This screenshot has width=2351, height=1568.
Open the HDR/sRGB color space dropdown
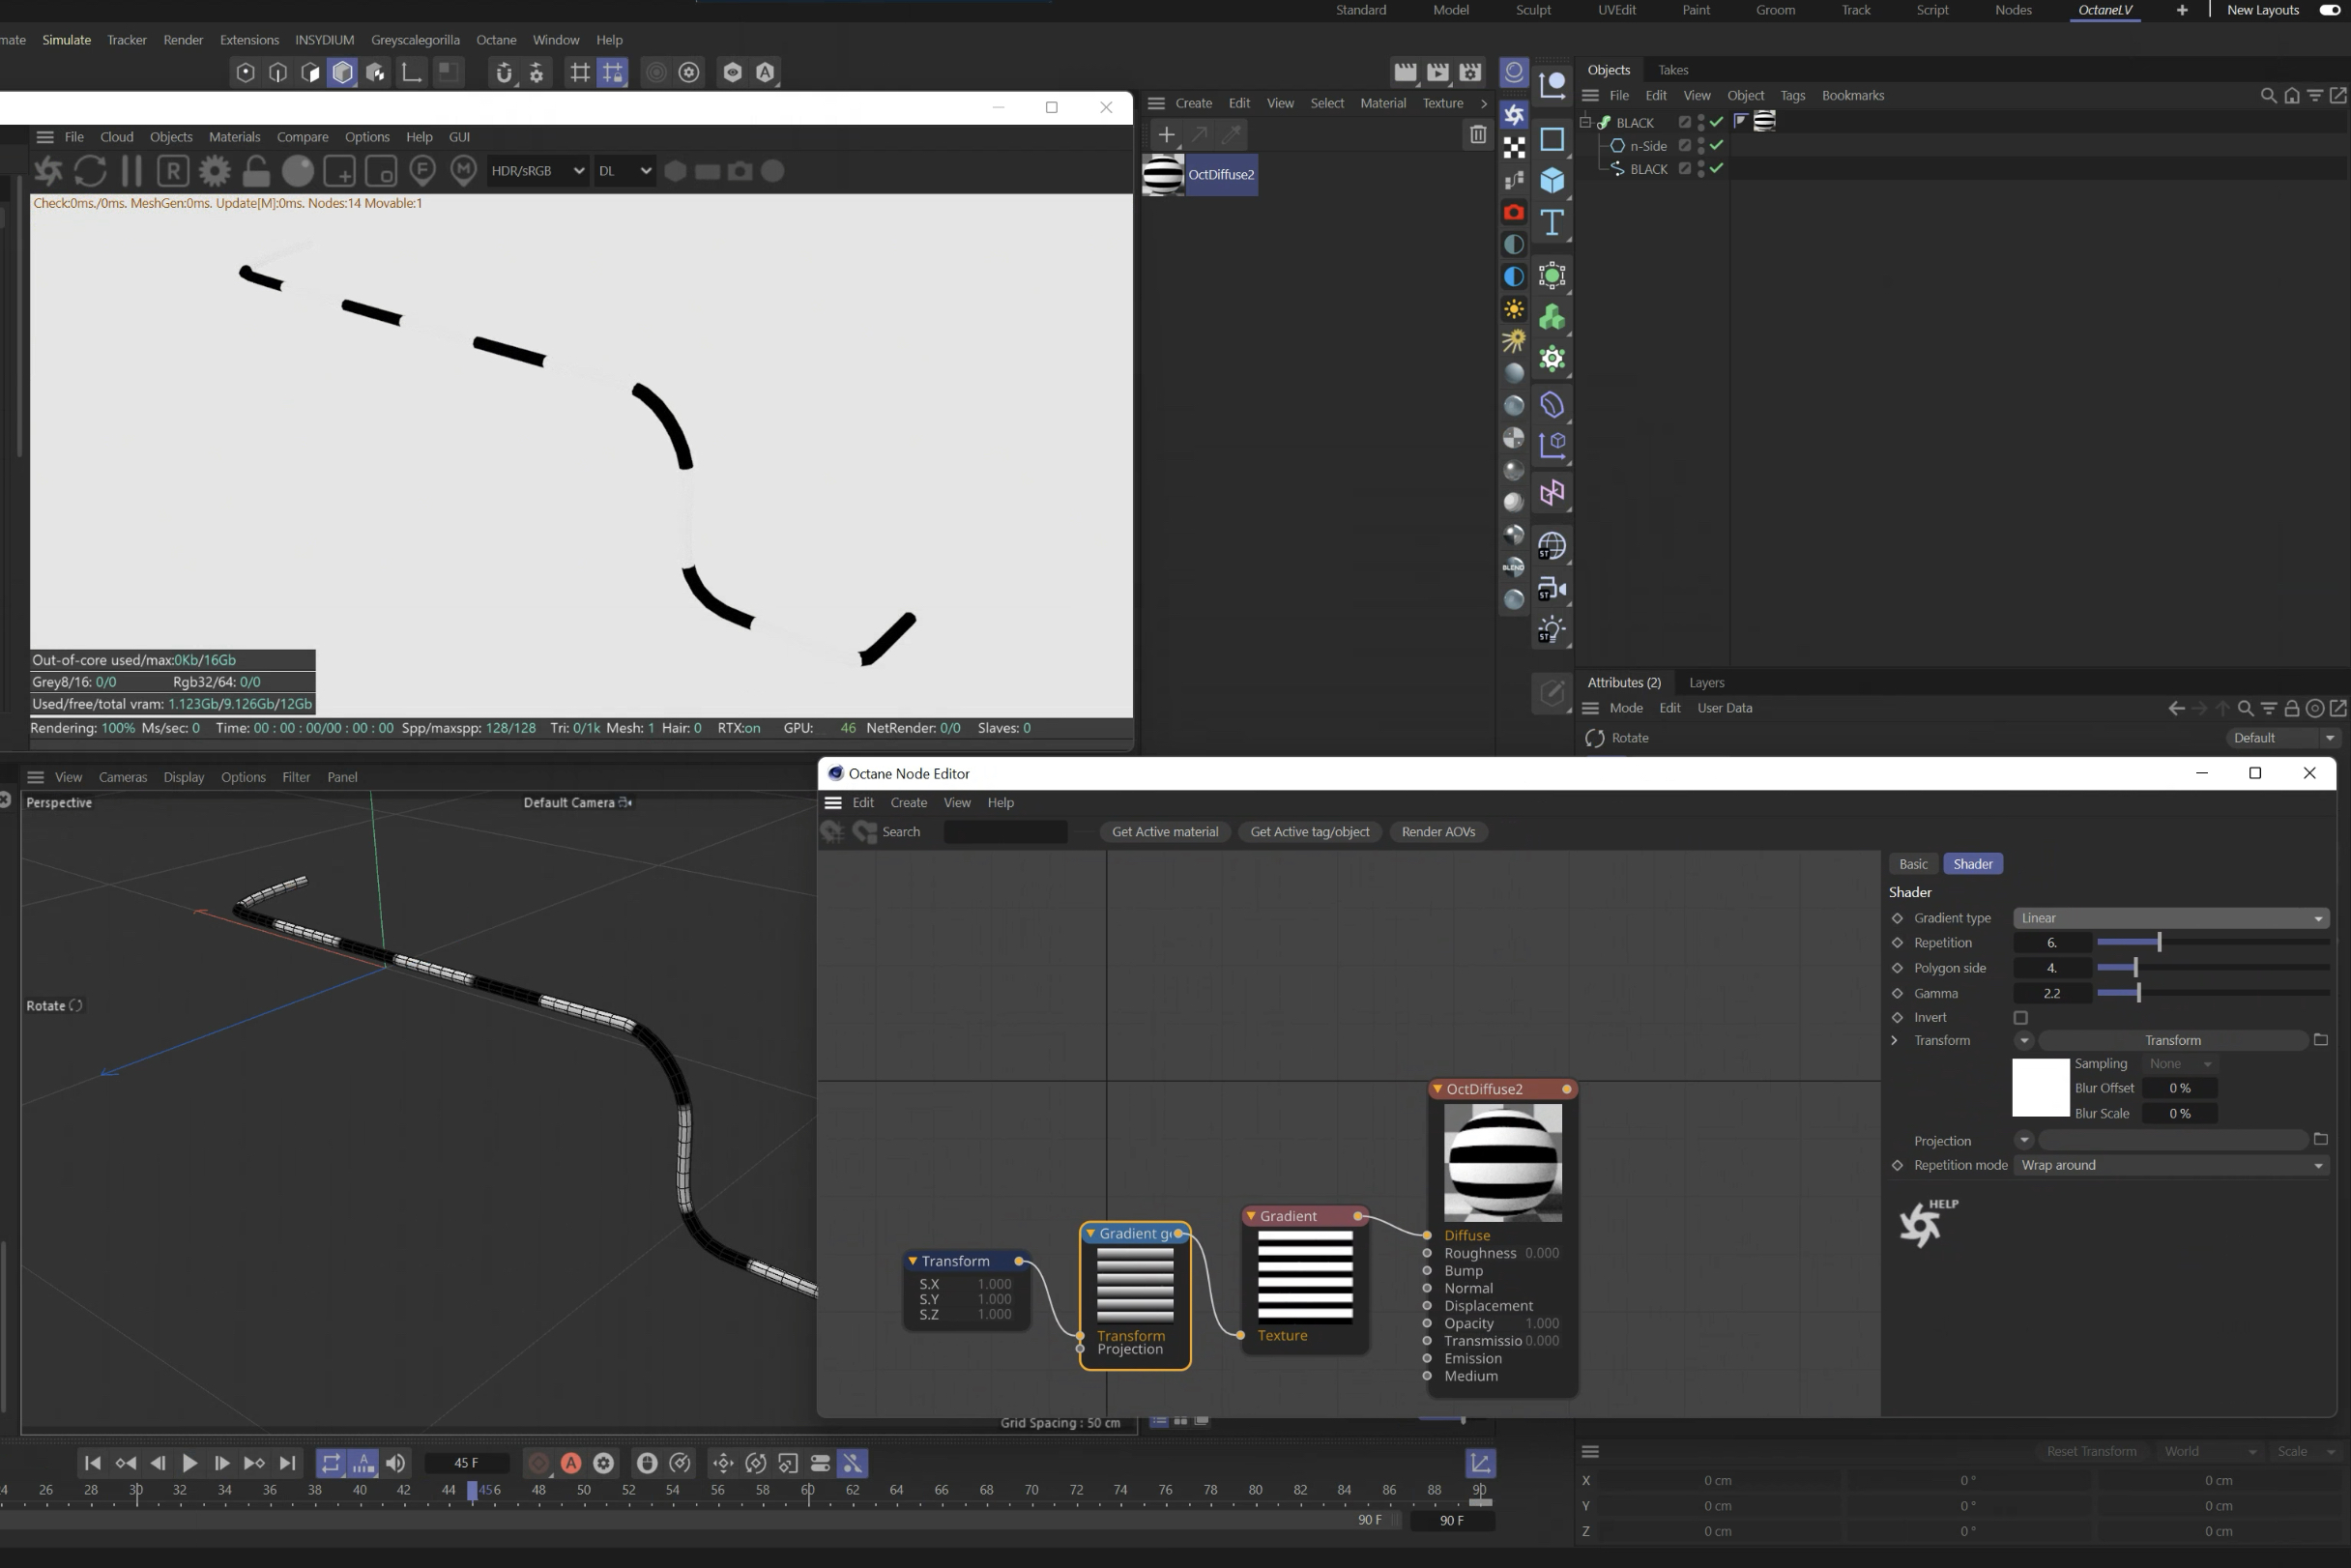pos(537,171)
